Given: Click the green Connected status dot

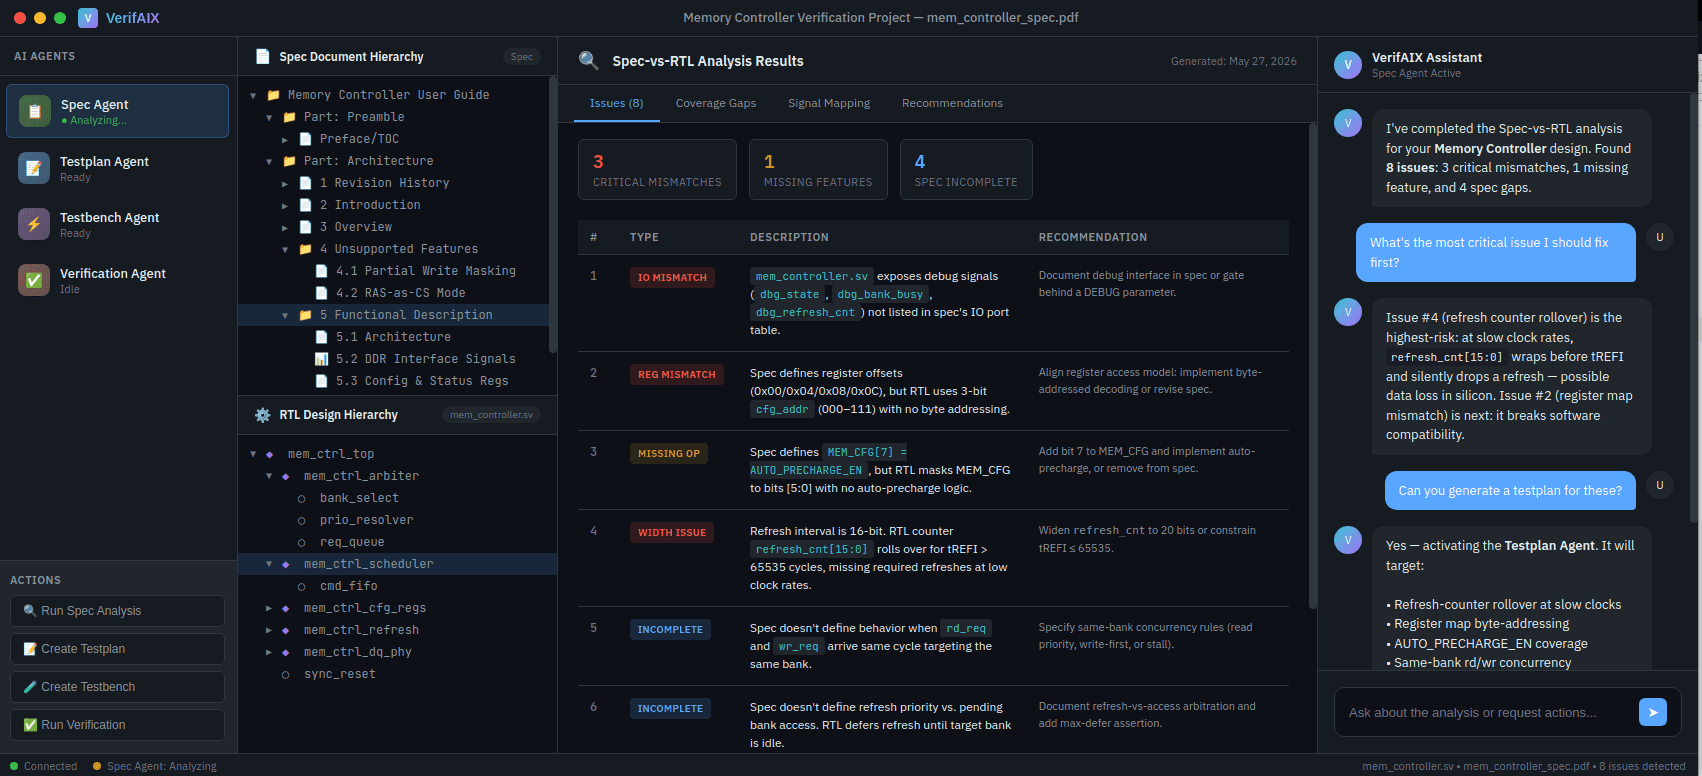Looking at the screenshot, I should point(14,766).
